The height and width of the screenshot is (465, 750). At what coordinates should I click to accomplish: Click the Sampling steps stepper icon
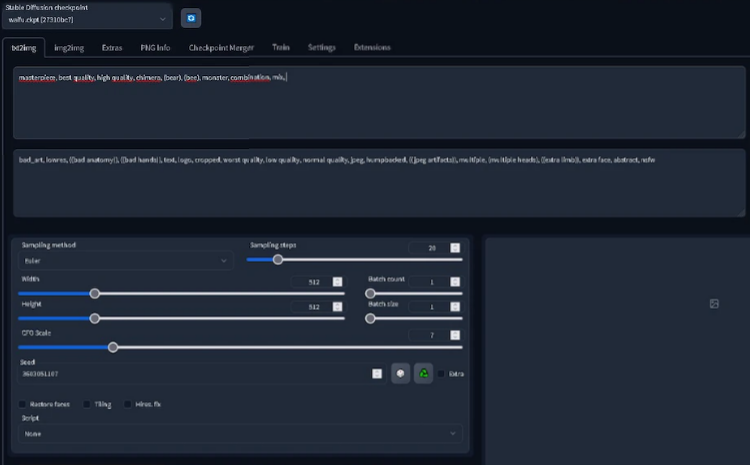coord(455,248)
